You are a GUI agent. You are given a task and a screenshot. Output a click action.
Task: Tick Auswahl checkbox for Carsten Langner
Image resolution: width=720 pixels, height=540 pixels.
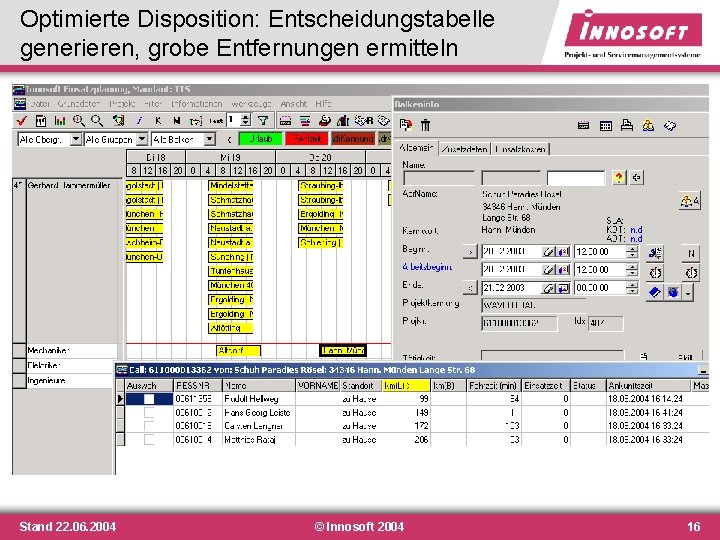[x=149, y=426]
